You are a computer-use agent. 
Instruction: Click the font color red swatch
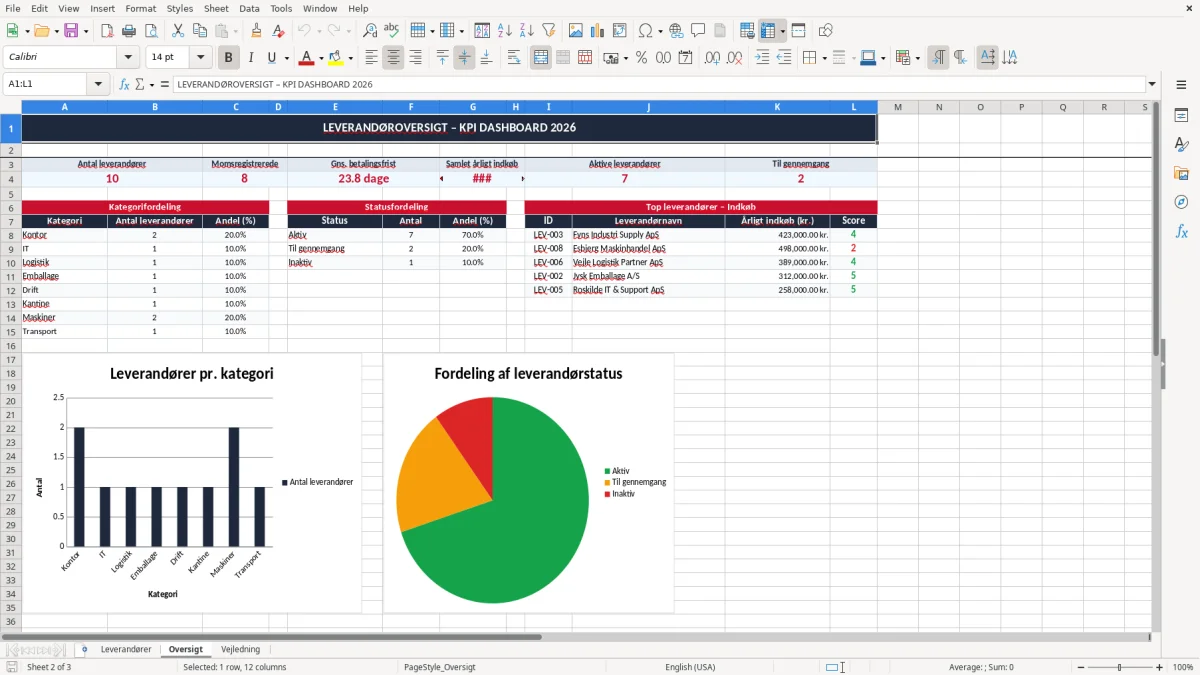(x=307, y=58)
